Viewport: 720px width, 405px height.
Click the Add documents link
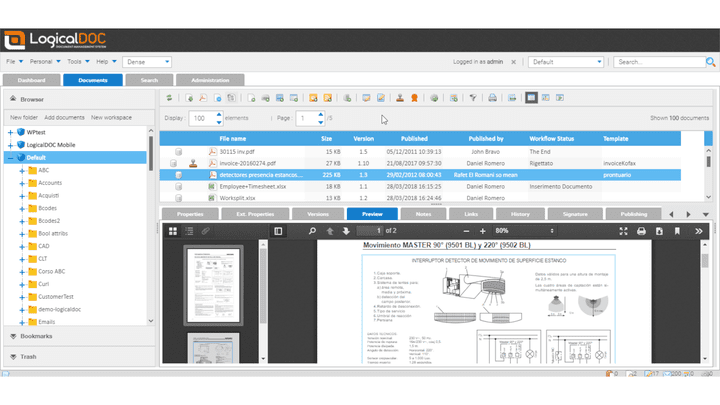(64, 117)
